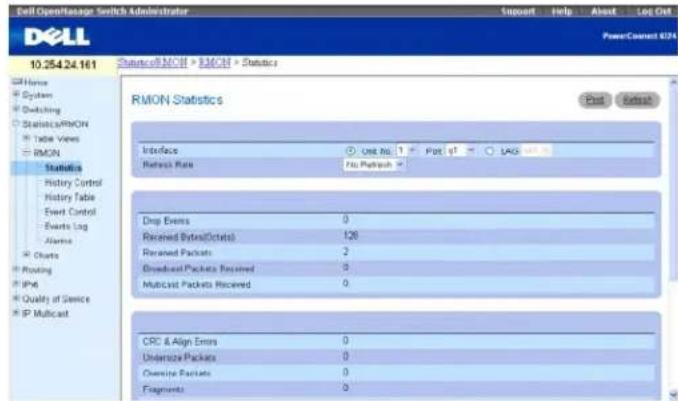Click the Refresh button
The height and width of the screenshot is (401, 678).
(x=637, y=100)
